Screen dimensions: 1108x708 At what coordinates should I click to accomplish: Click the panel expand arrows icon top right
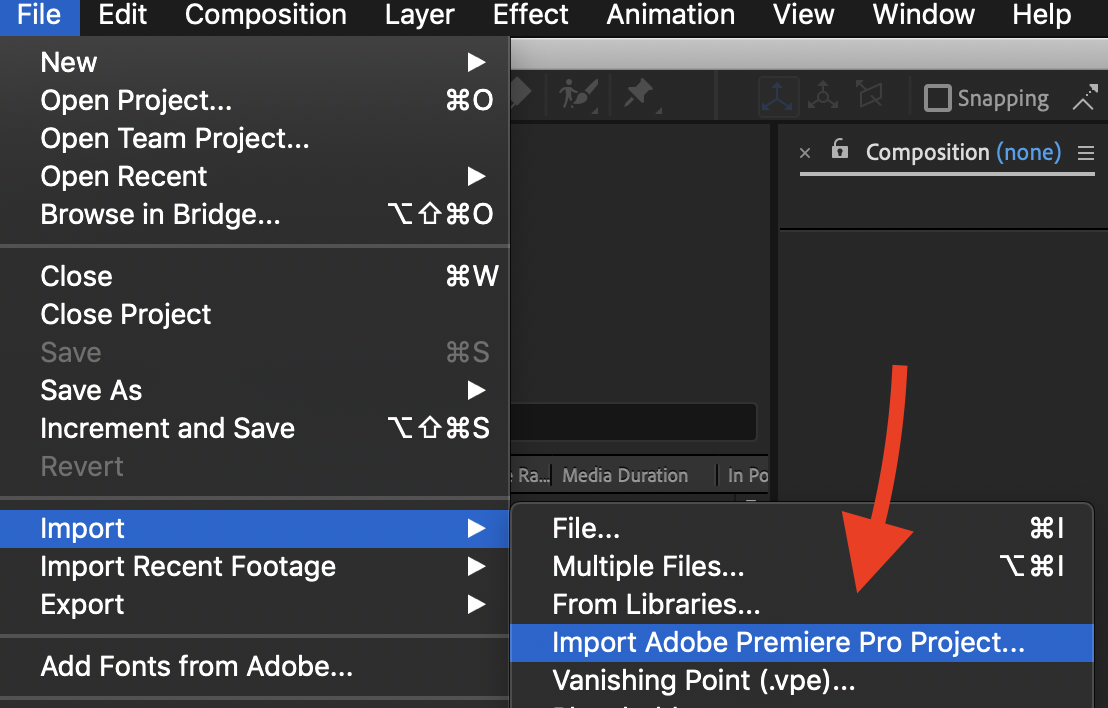pos(1085,98)
